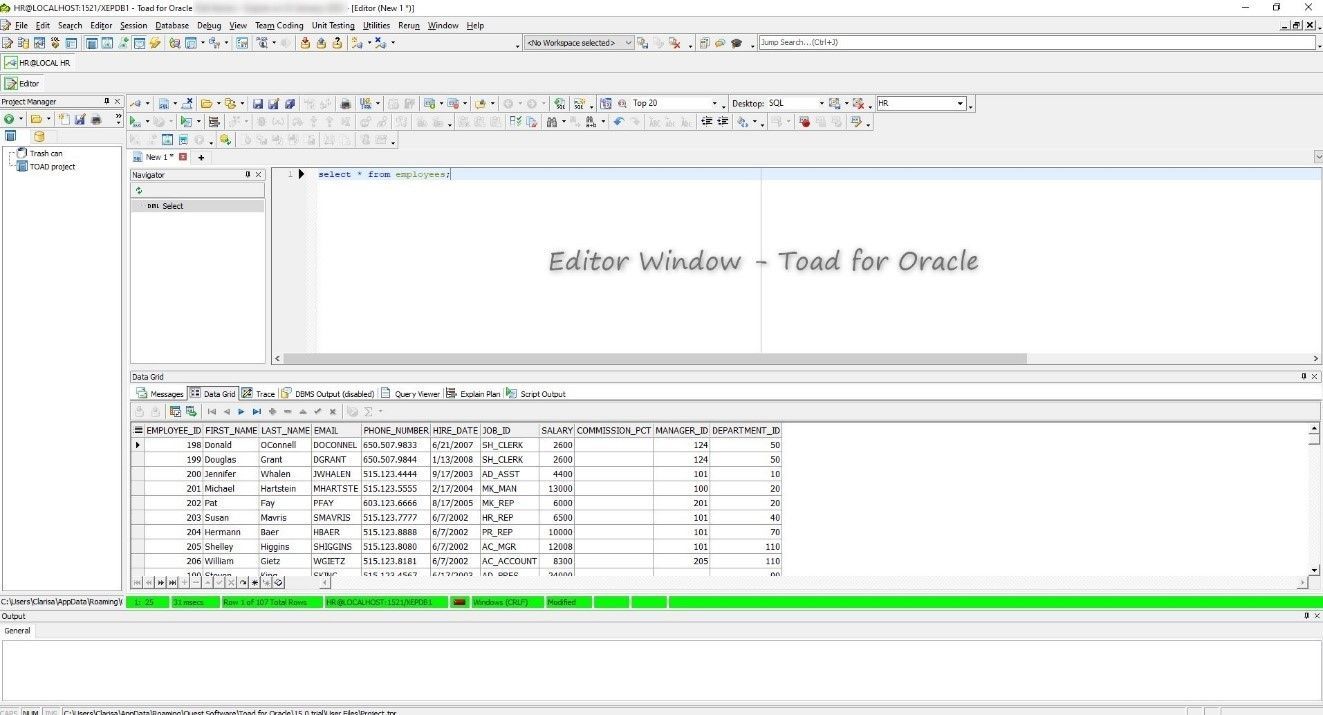1323x715 pixels.
Task: Switch to DBMS Output (disabled) tab
Action: click(327, 394)
